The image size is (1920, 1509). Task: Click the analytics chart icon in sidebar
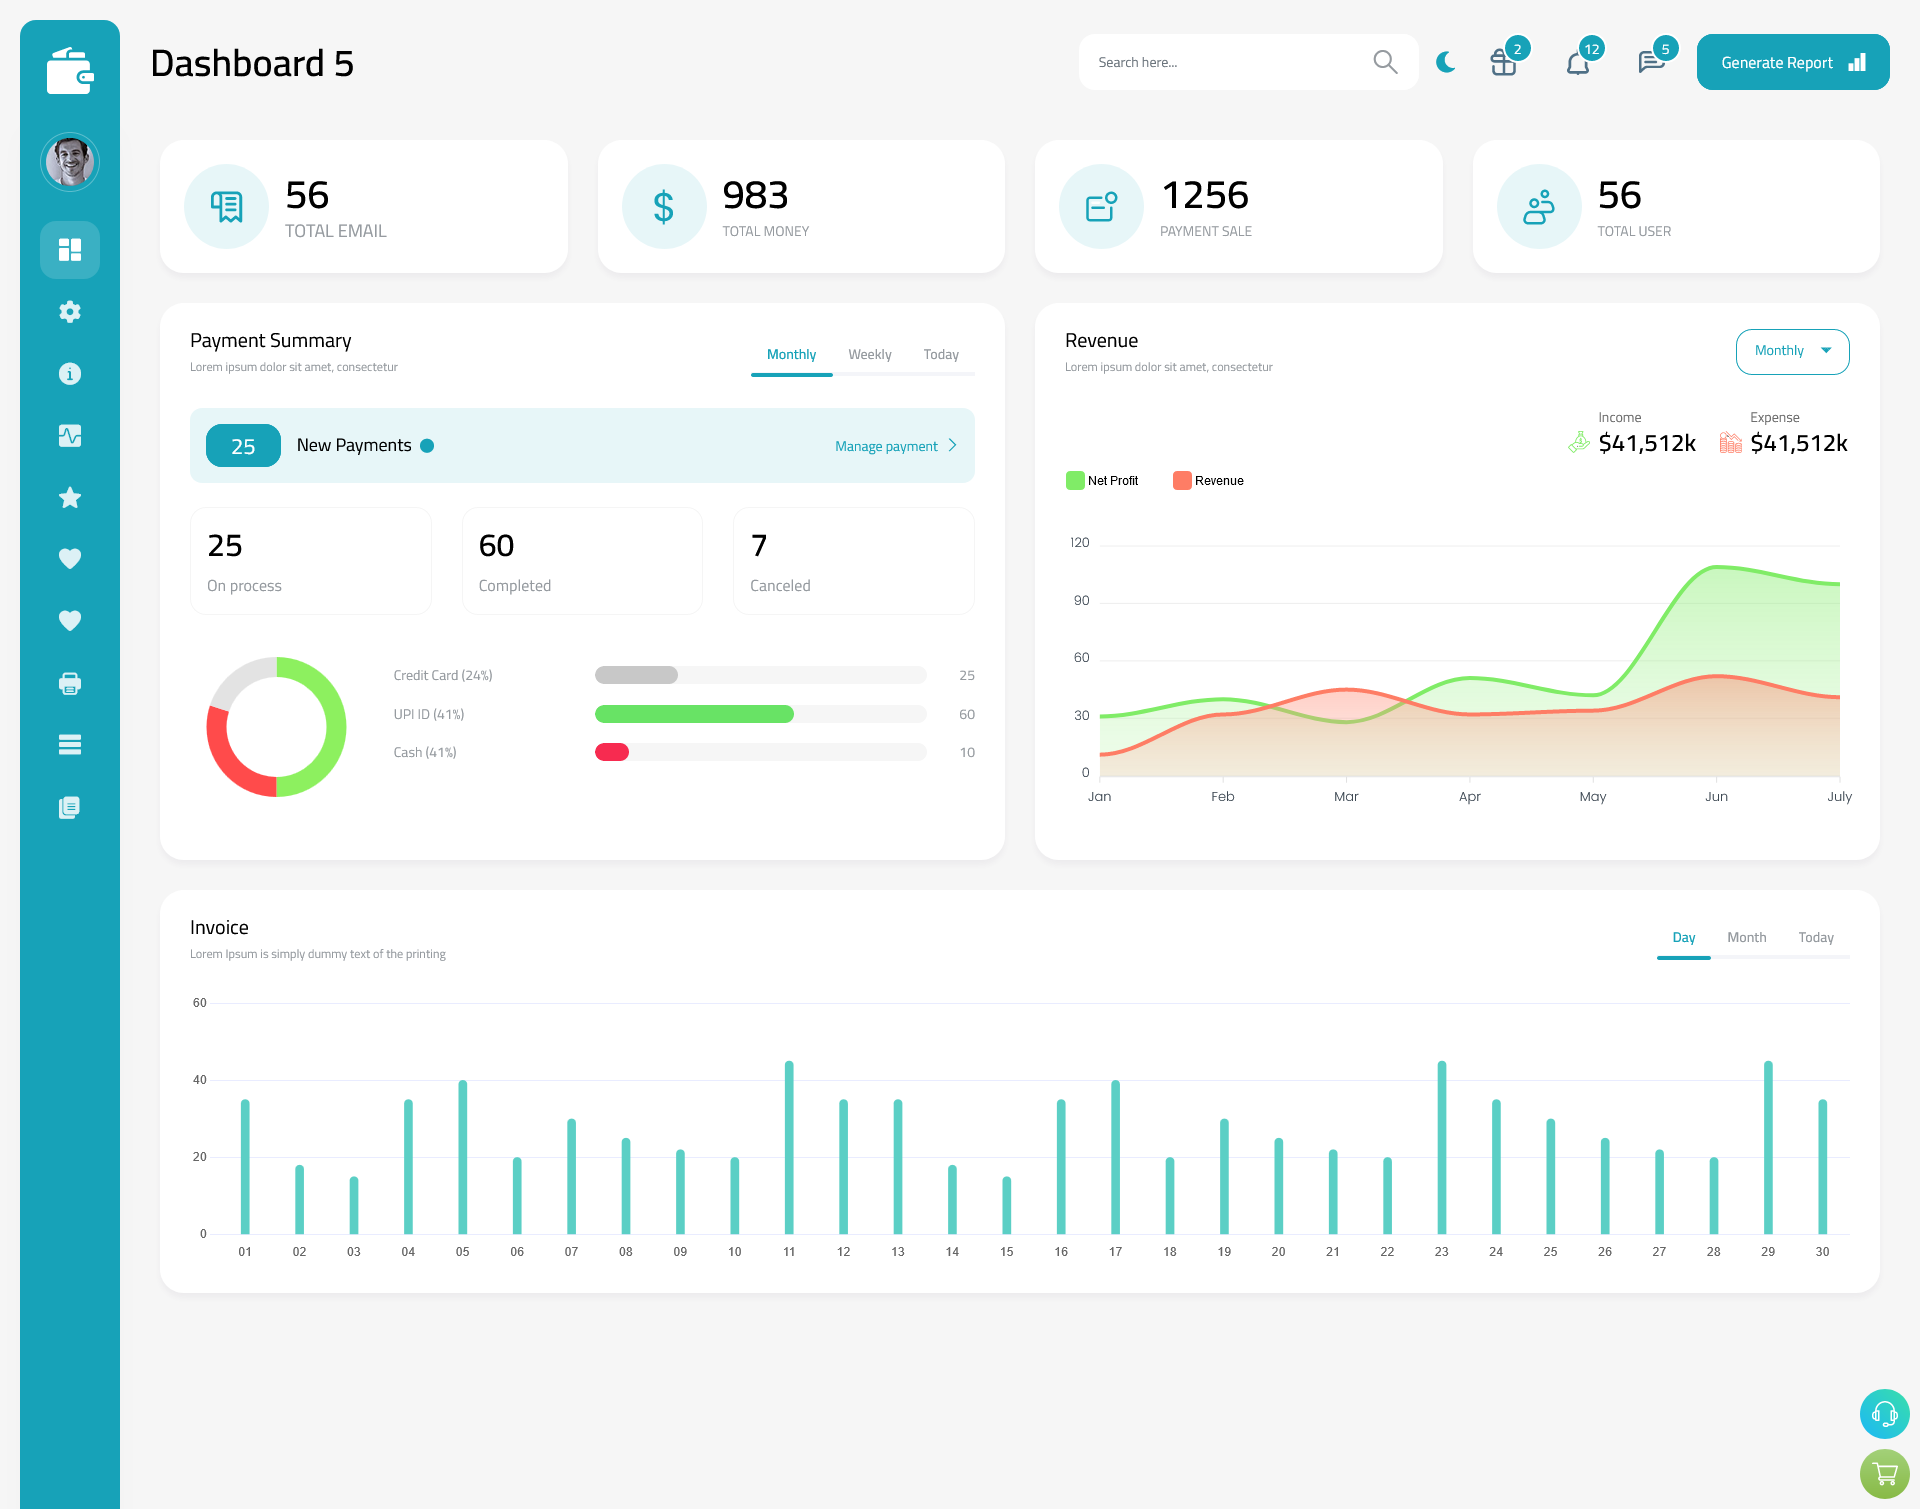pyautogui.click(x=70, y=435)
